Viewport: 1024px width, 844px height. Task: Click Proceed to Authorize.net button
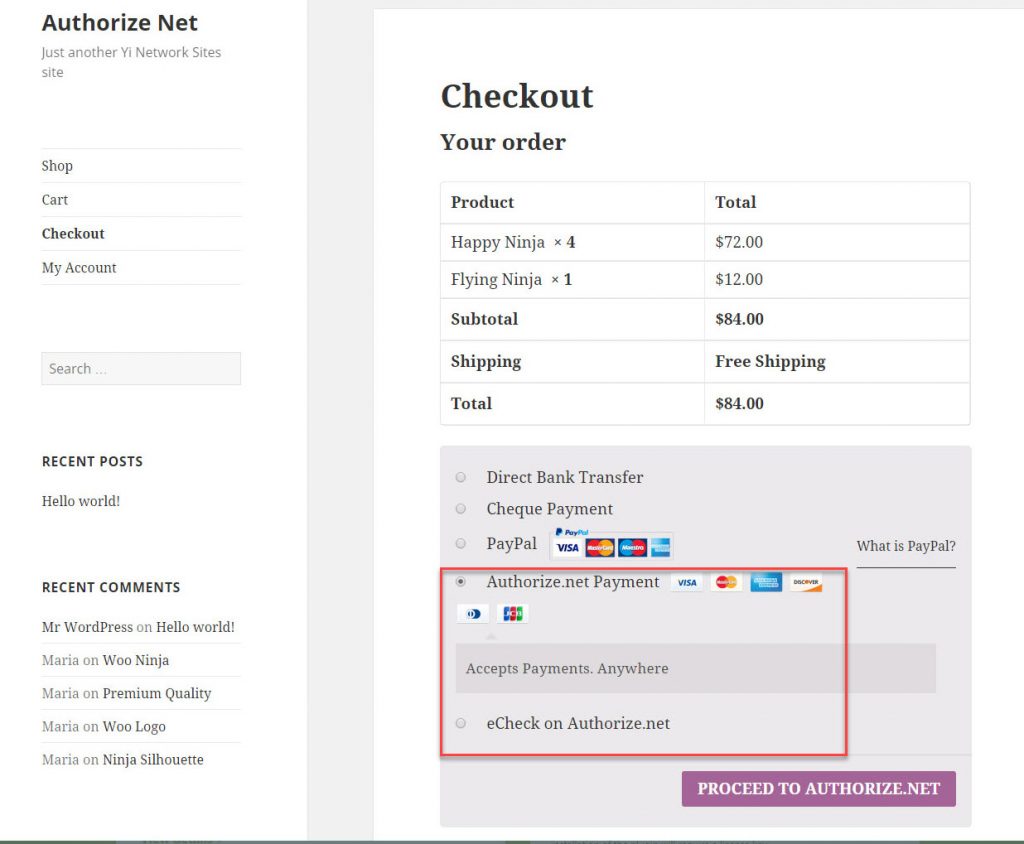(x=818, y=788)
